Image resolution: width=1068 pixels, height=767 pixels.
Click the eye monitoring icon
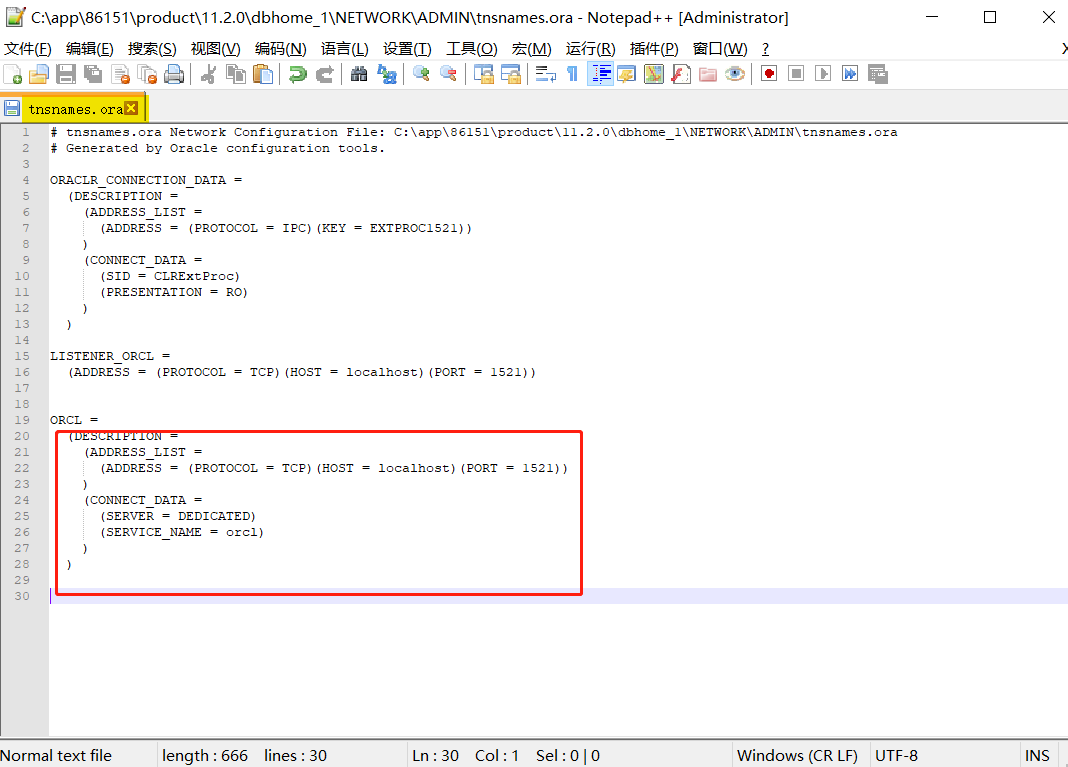click(x=735, y=74)
